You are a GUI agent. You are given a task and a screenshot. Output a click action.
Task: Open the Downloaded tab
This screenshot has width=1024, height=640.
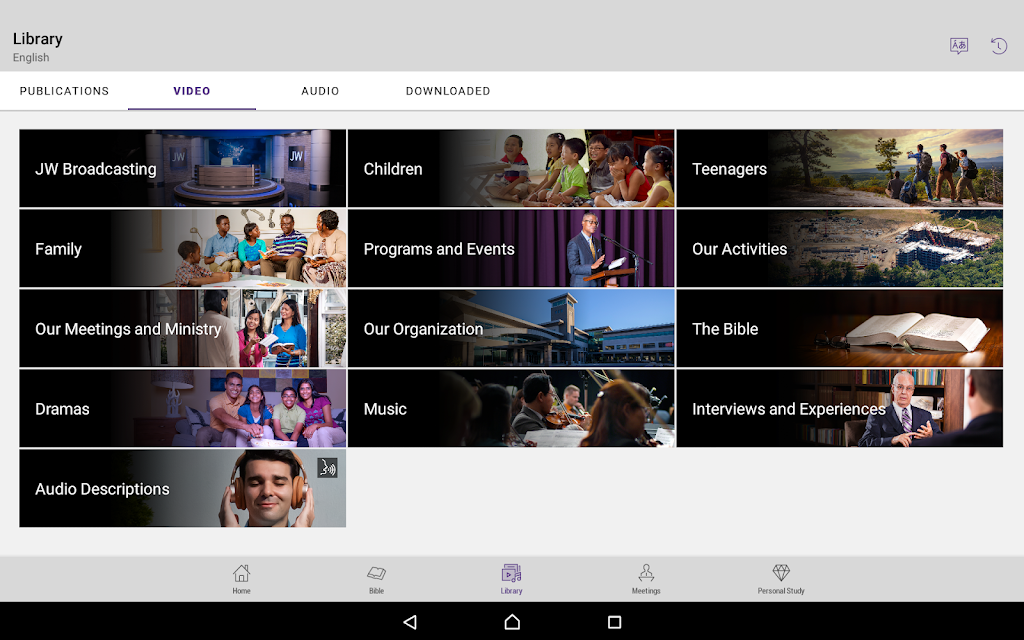(448, 91)
